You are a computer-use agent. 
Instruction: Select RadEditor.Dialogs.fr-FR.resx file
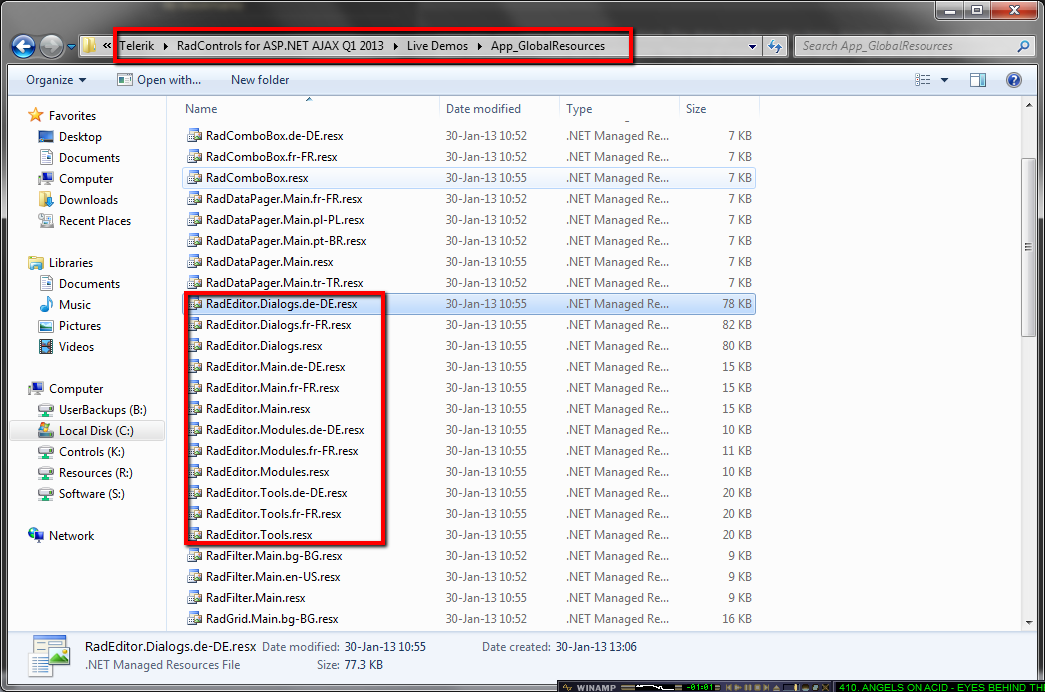pyautogui.click(x=469, y=325)
